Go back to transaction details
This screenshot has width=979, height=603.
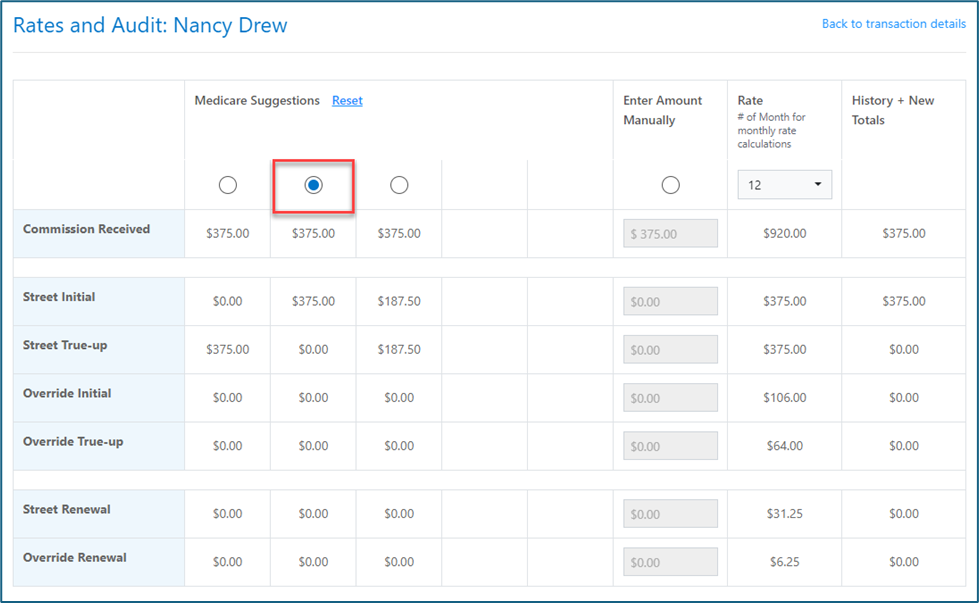point(893,24)
